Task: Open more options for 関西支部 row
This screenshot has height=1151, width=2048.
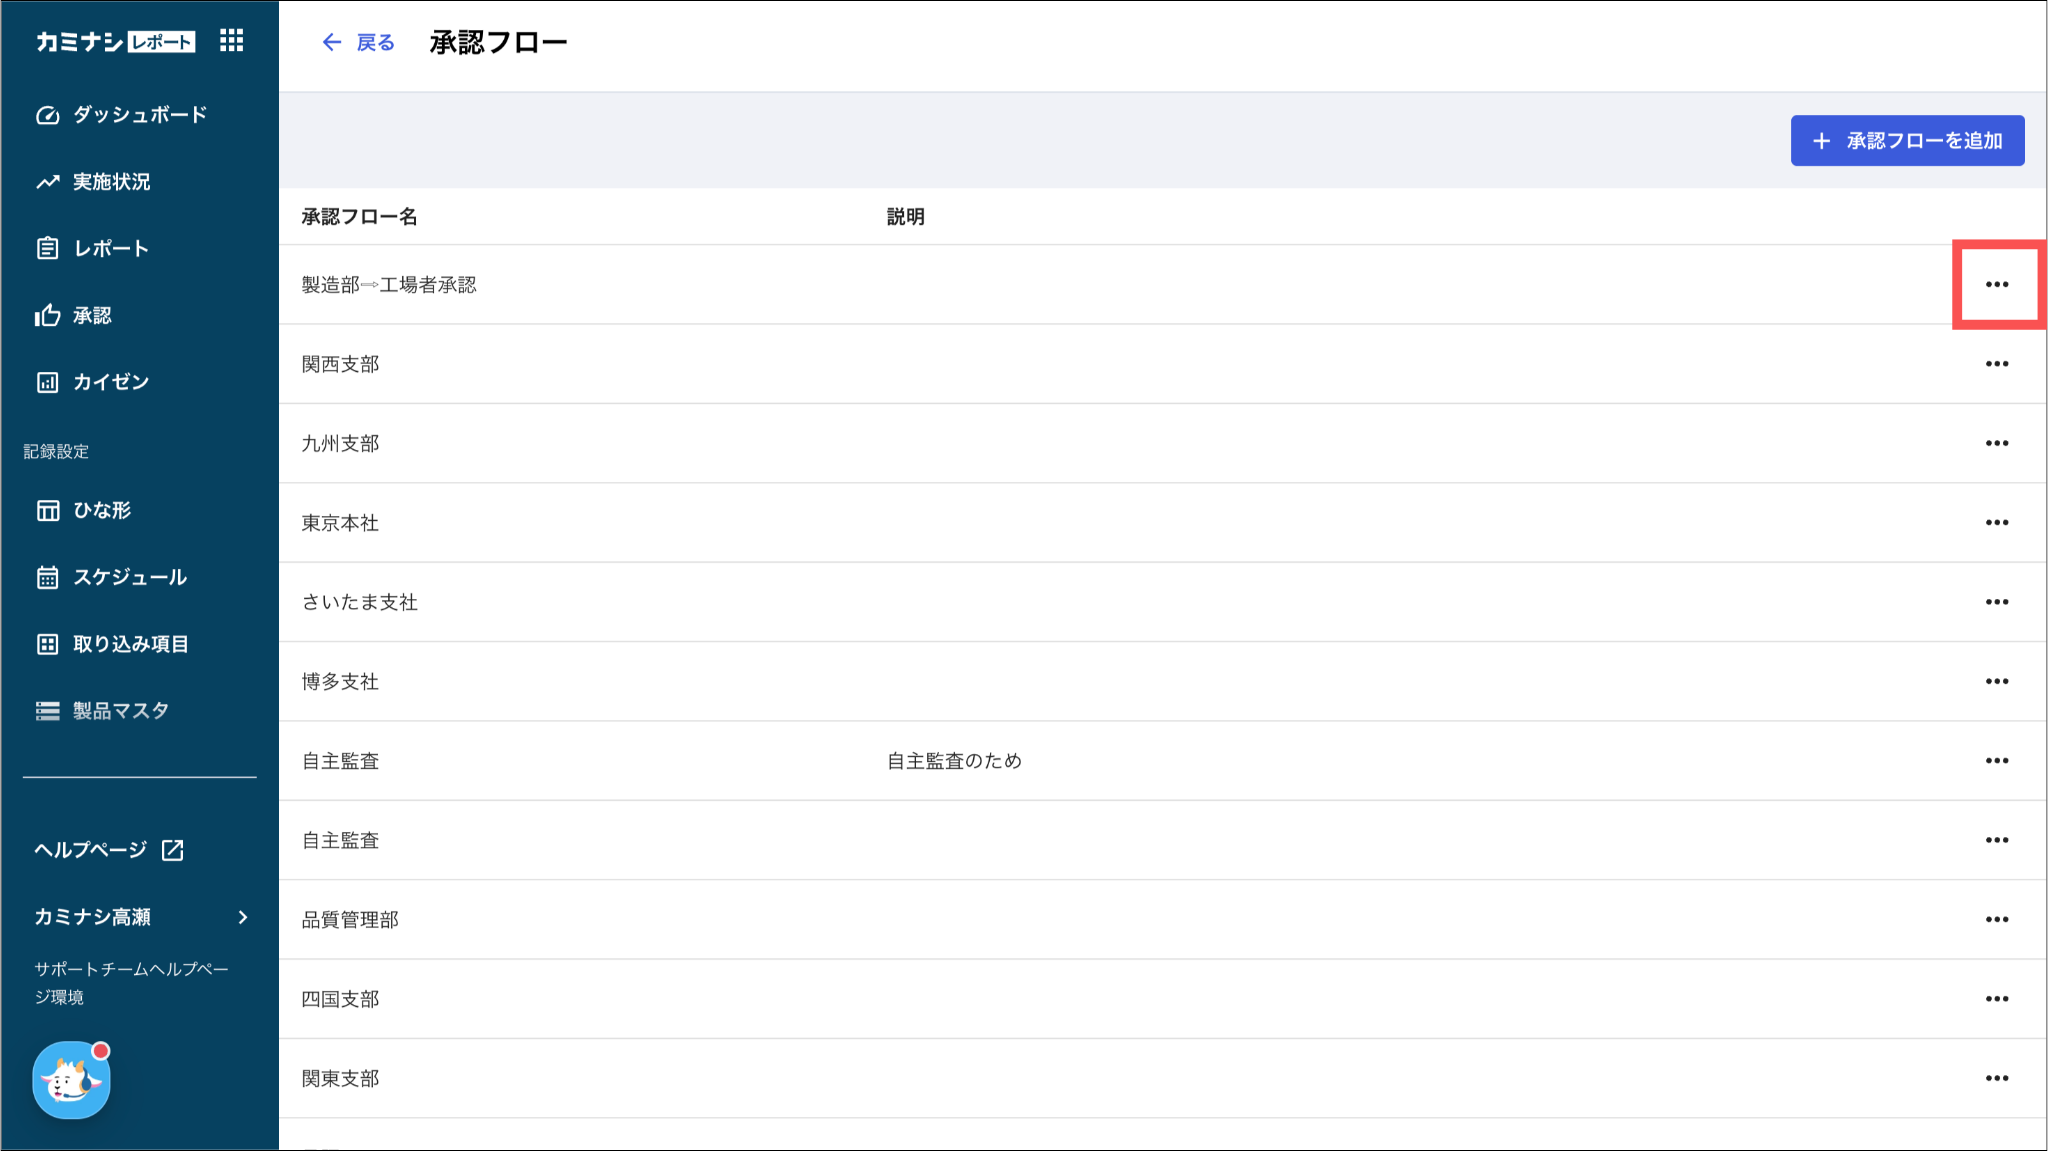Action: 1996,364
